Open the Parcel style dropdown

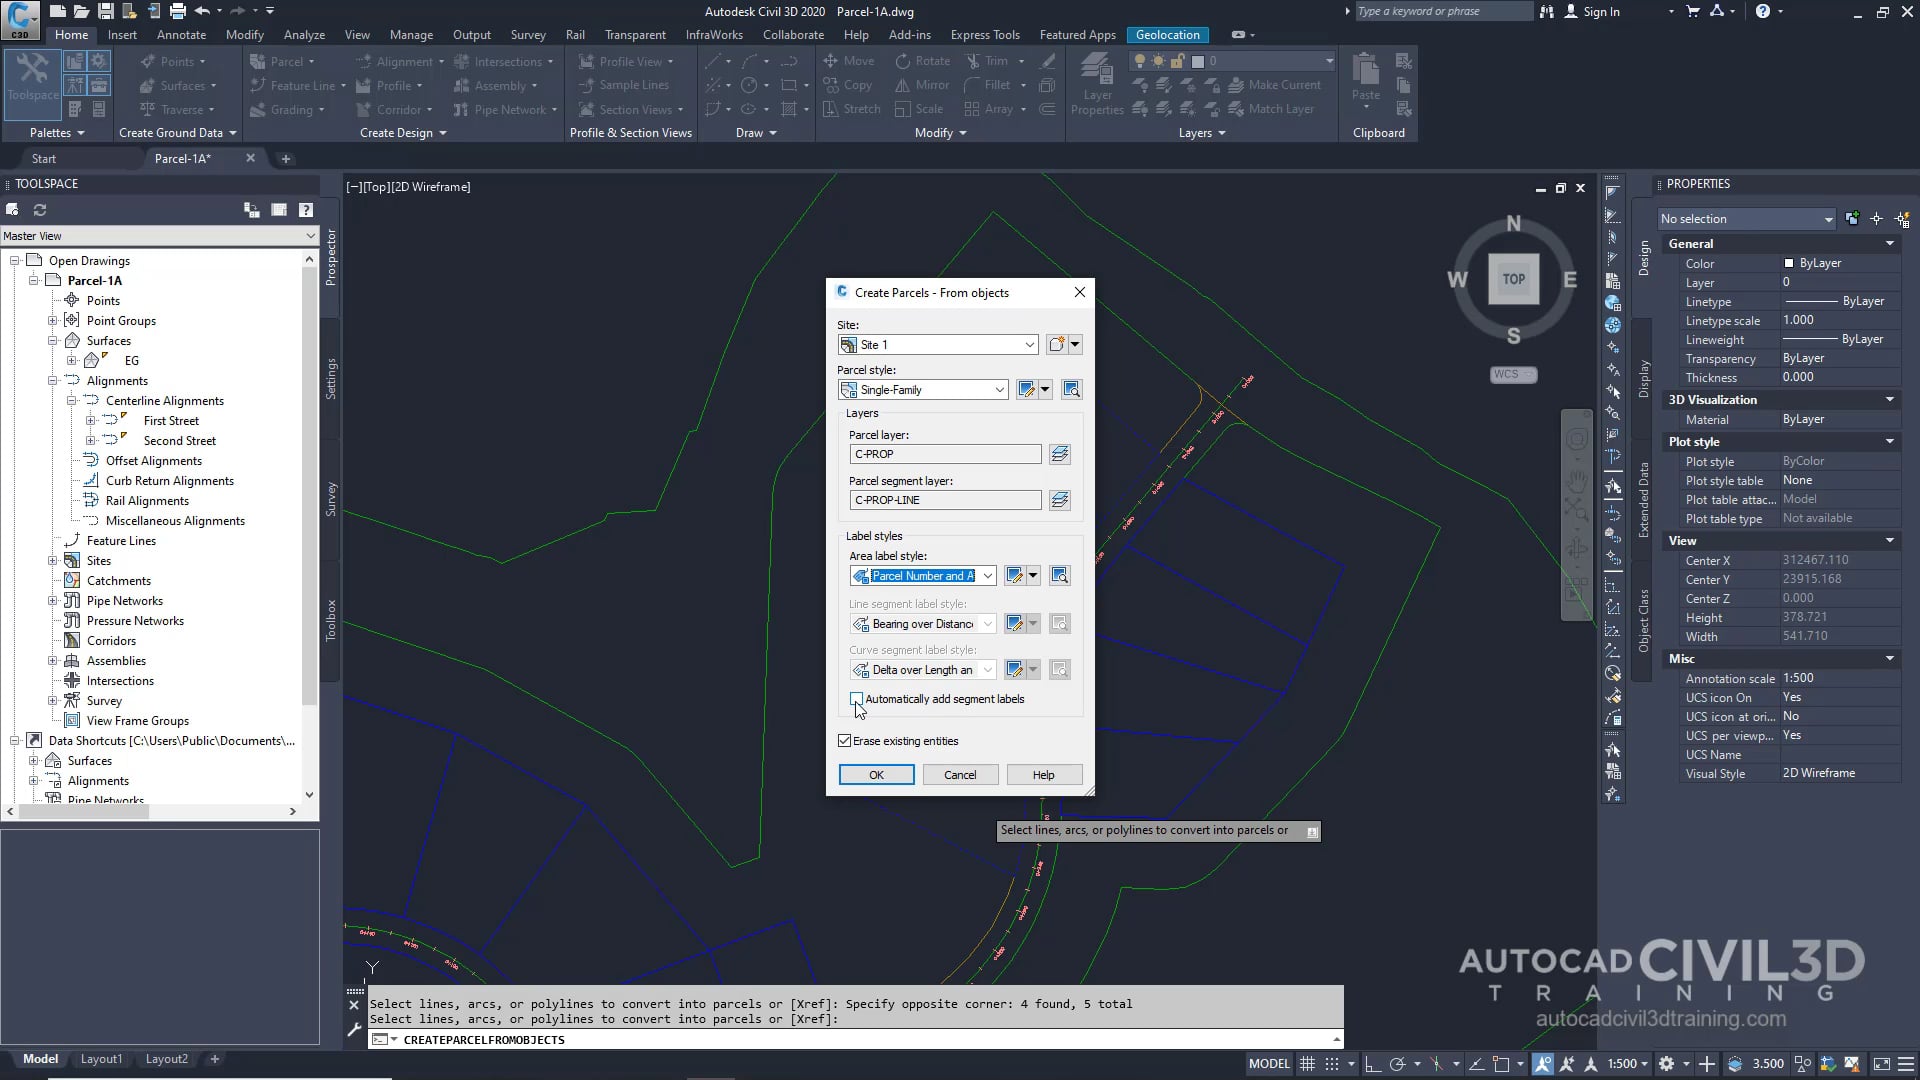coord(1000,389)
